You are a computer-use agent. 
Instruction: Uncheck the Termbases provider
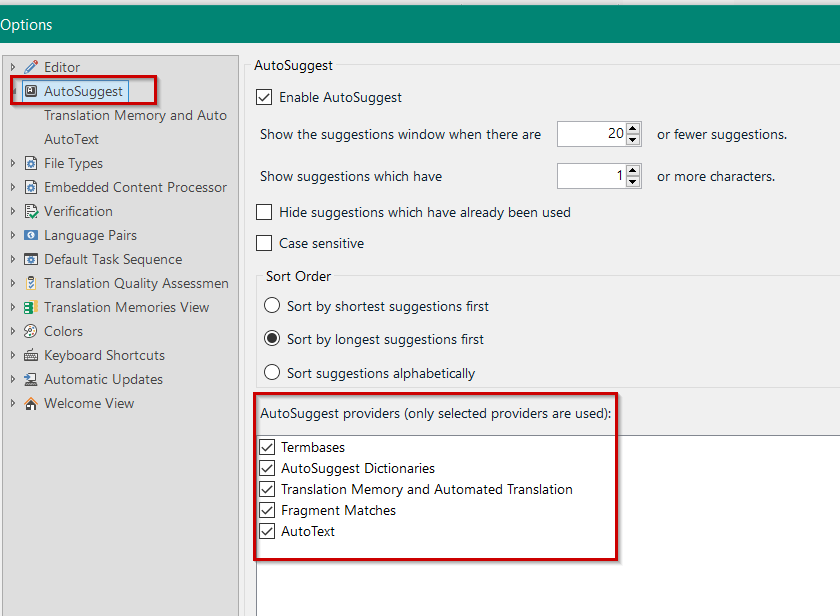coord(267,447)
